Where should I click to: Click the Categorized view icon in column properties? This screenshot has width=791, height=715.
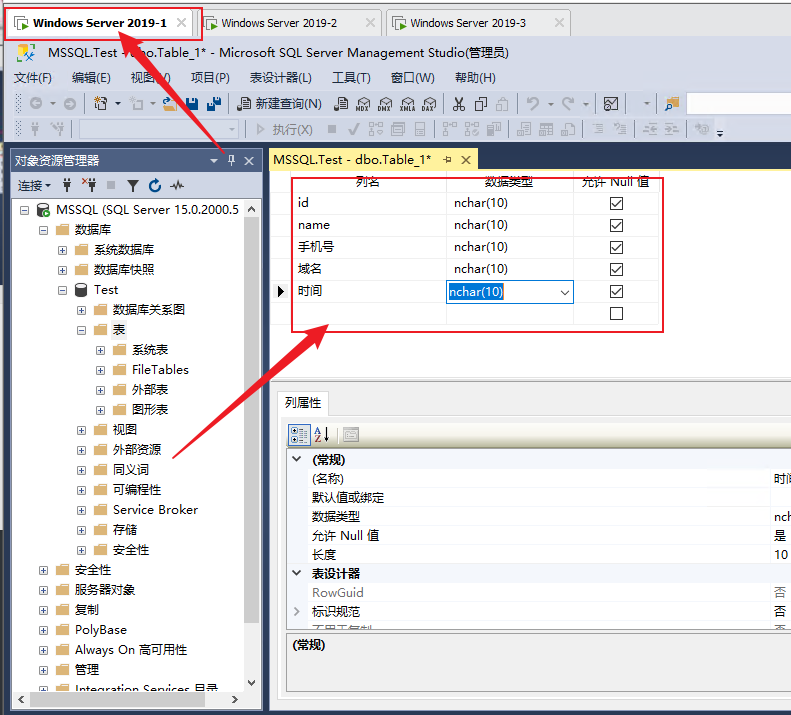coord(299,434)
